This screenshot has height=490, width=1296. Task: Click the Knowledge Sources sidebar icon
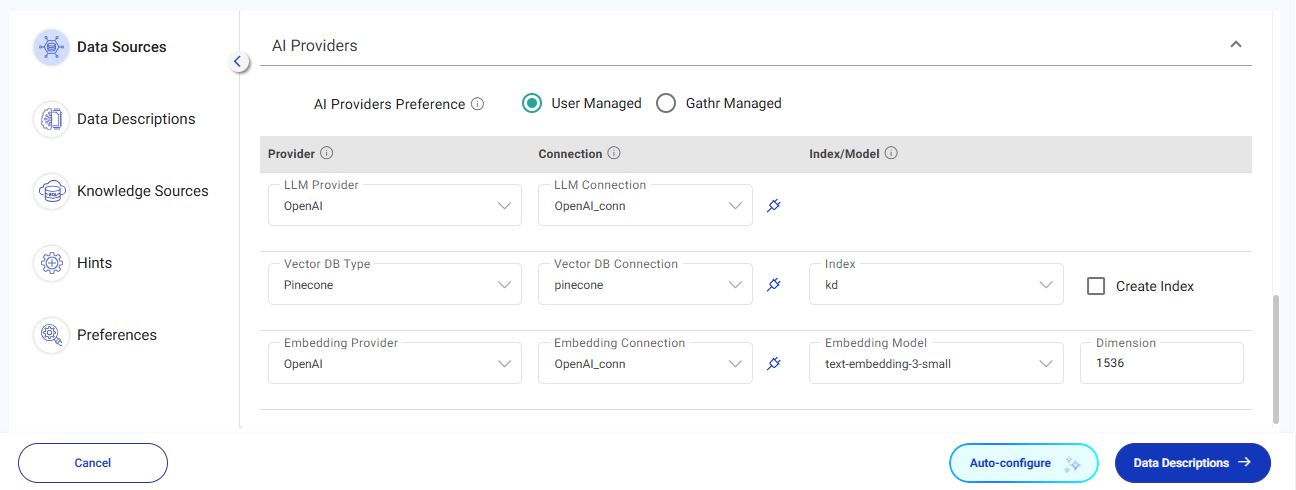pos(51,191)
